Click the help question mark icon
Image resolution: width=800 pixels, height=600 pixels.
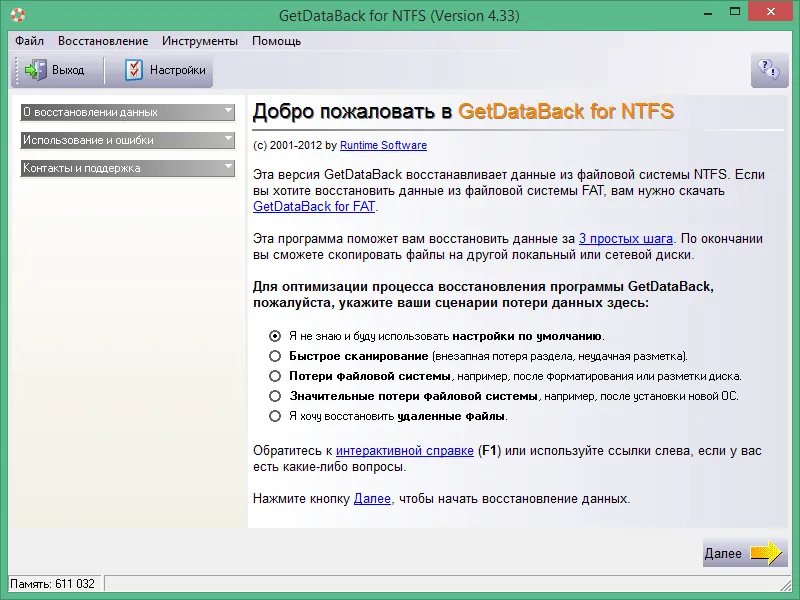click(x=769, y=69)
